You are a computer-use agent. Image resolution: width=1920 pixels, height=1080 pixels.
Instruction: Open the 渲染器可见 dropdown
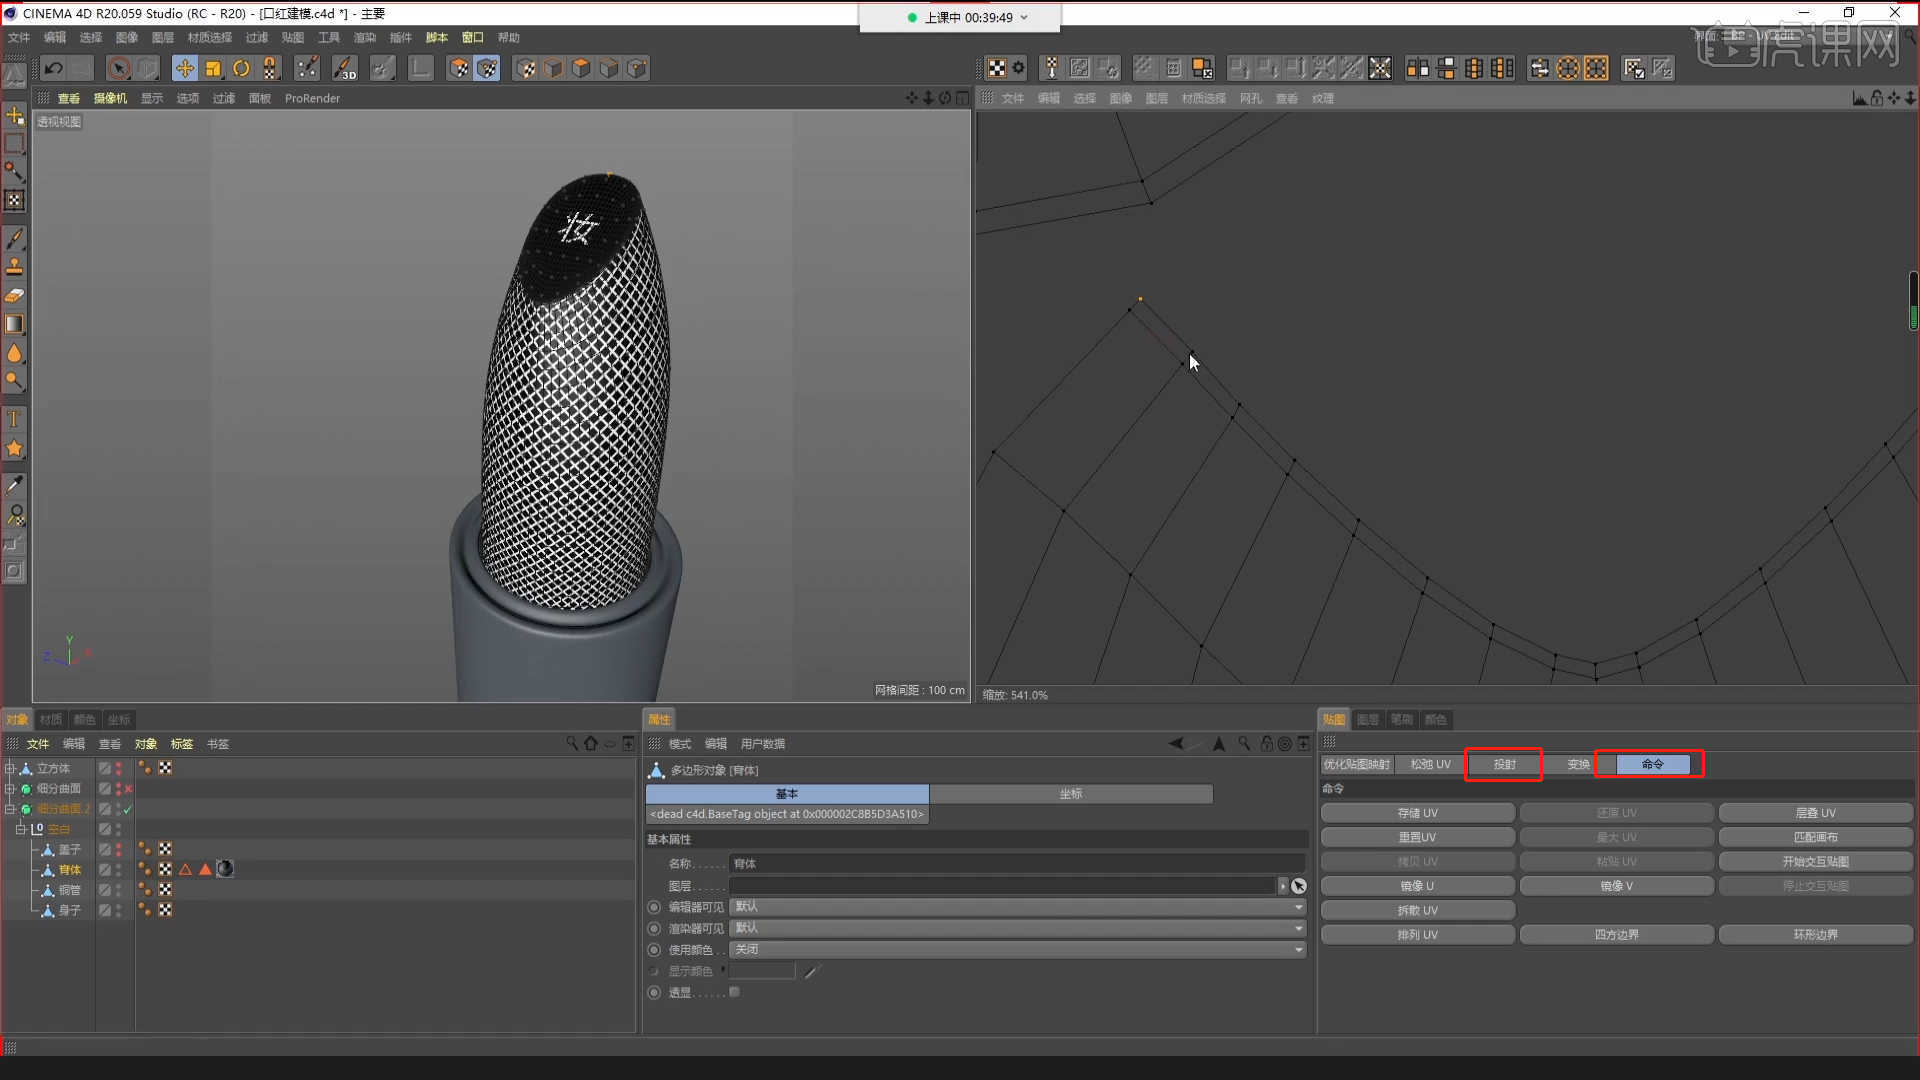pos(1018,928)
